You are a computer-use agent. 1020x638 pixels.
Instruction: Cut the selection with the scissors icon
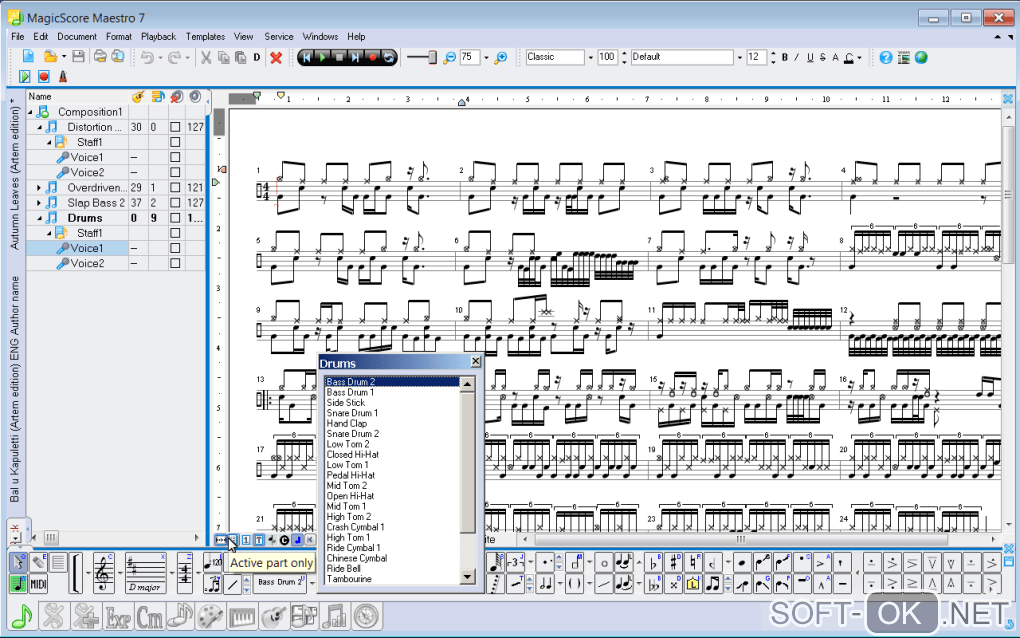click(x=206, y=58)
